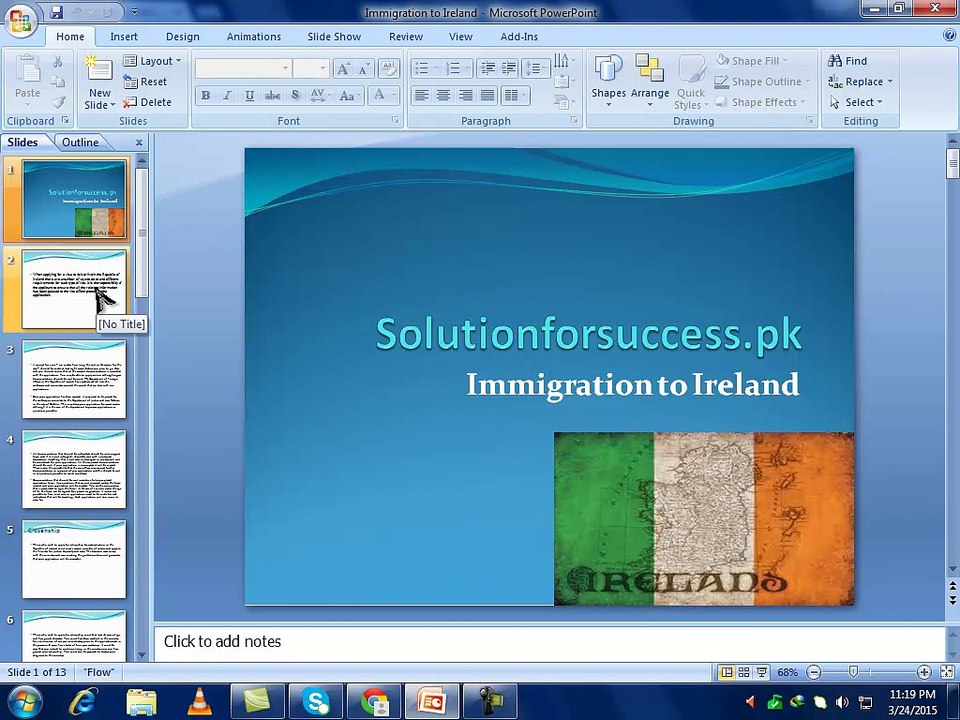
Task: Open Change Case Aa dropdown
Action: tap(350, 96)
